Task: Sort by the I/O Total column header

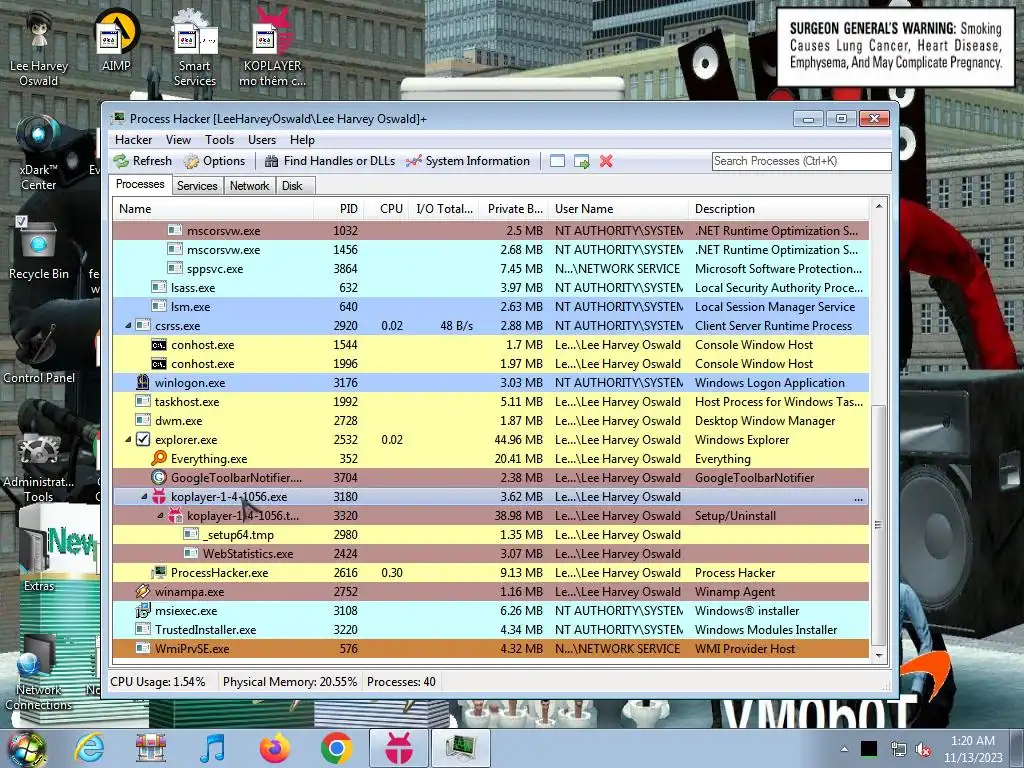Action: click(x=443, y=209)
